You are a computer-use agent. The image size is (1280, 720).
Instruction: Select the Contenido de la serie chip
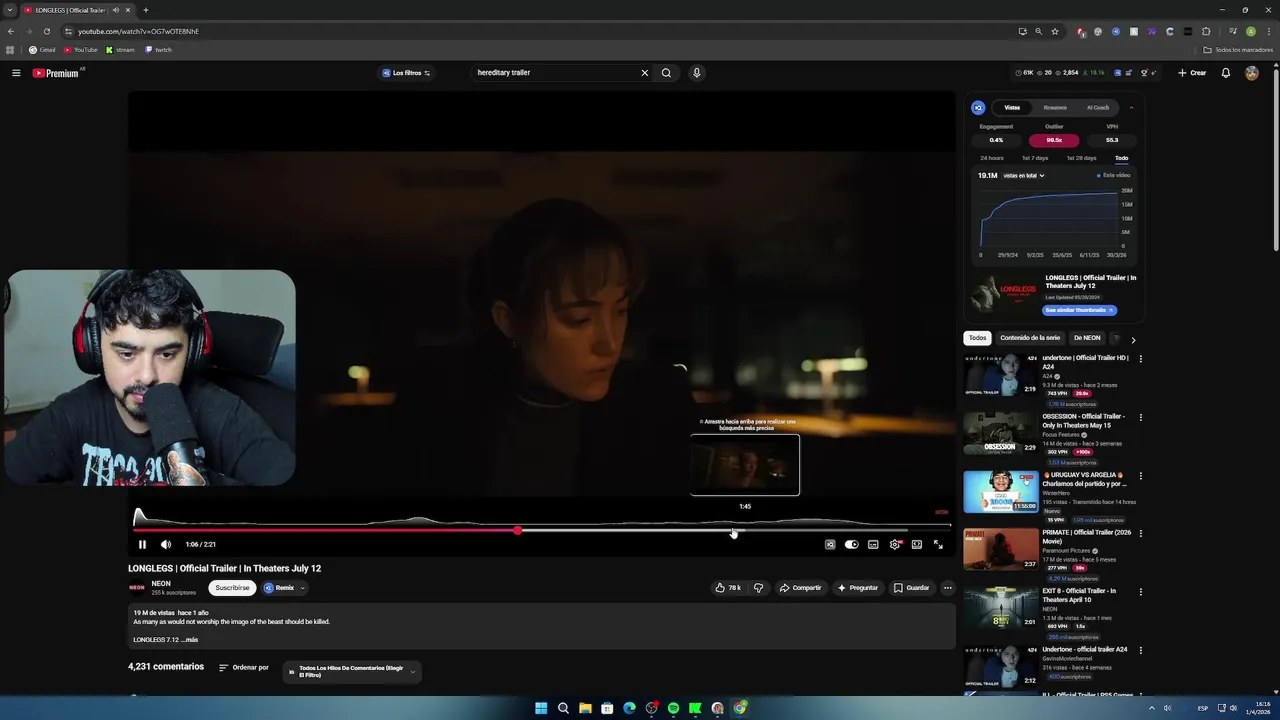[x=1030, y=338]
